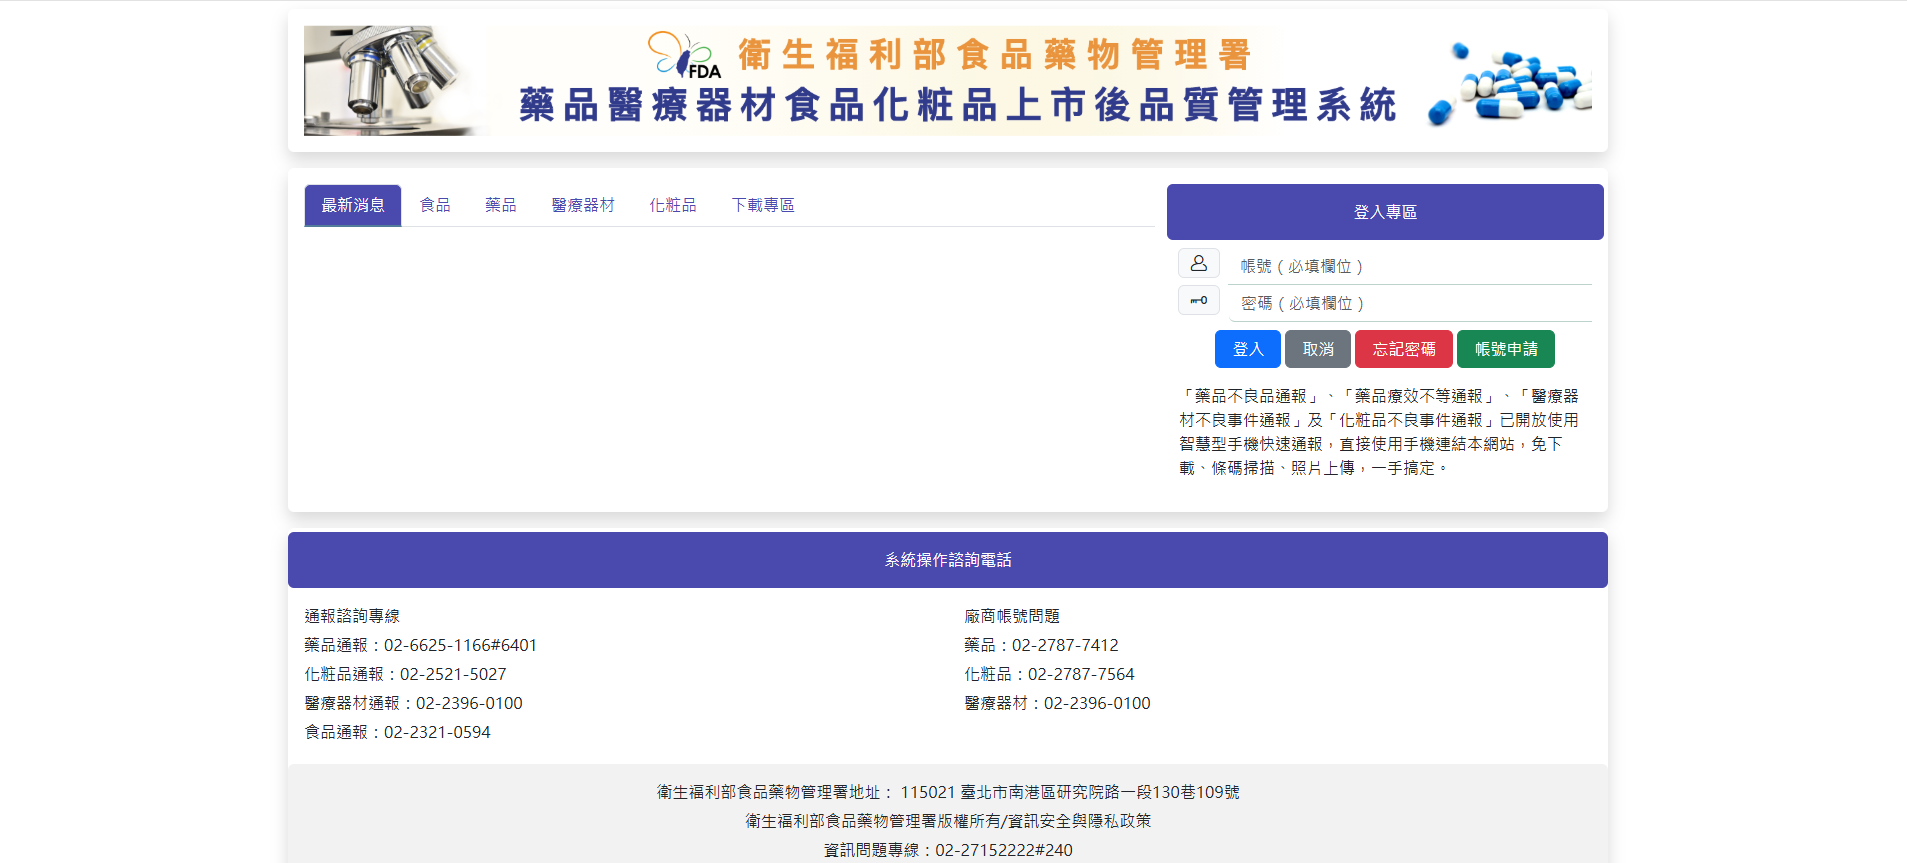This screenshot has height=863, width=1907.
Task: Click the 資訊問題專線：02-27152222#240 line
Action: point(948,850)
